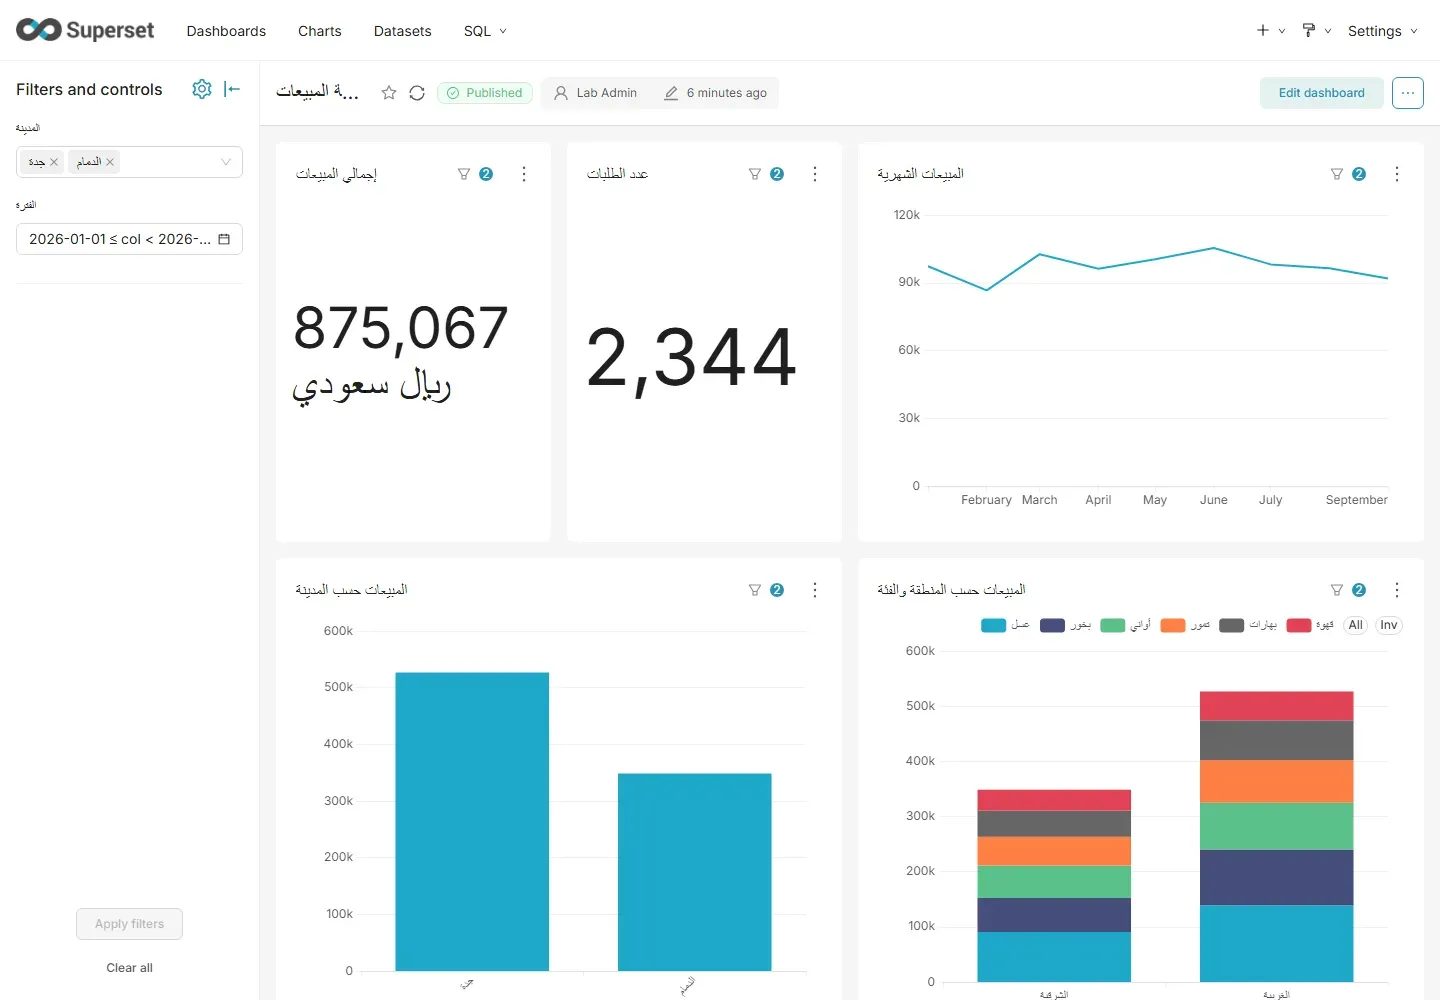
Task: Click the blue legend color swatch
Action: (993, 626)
